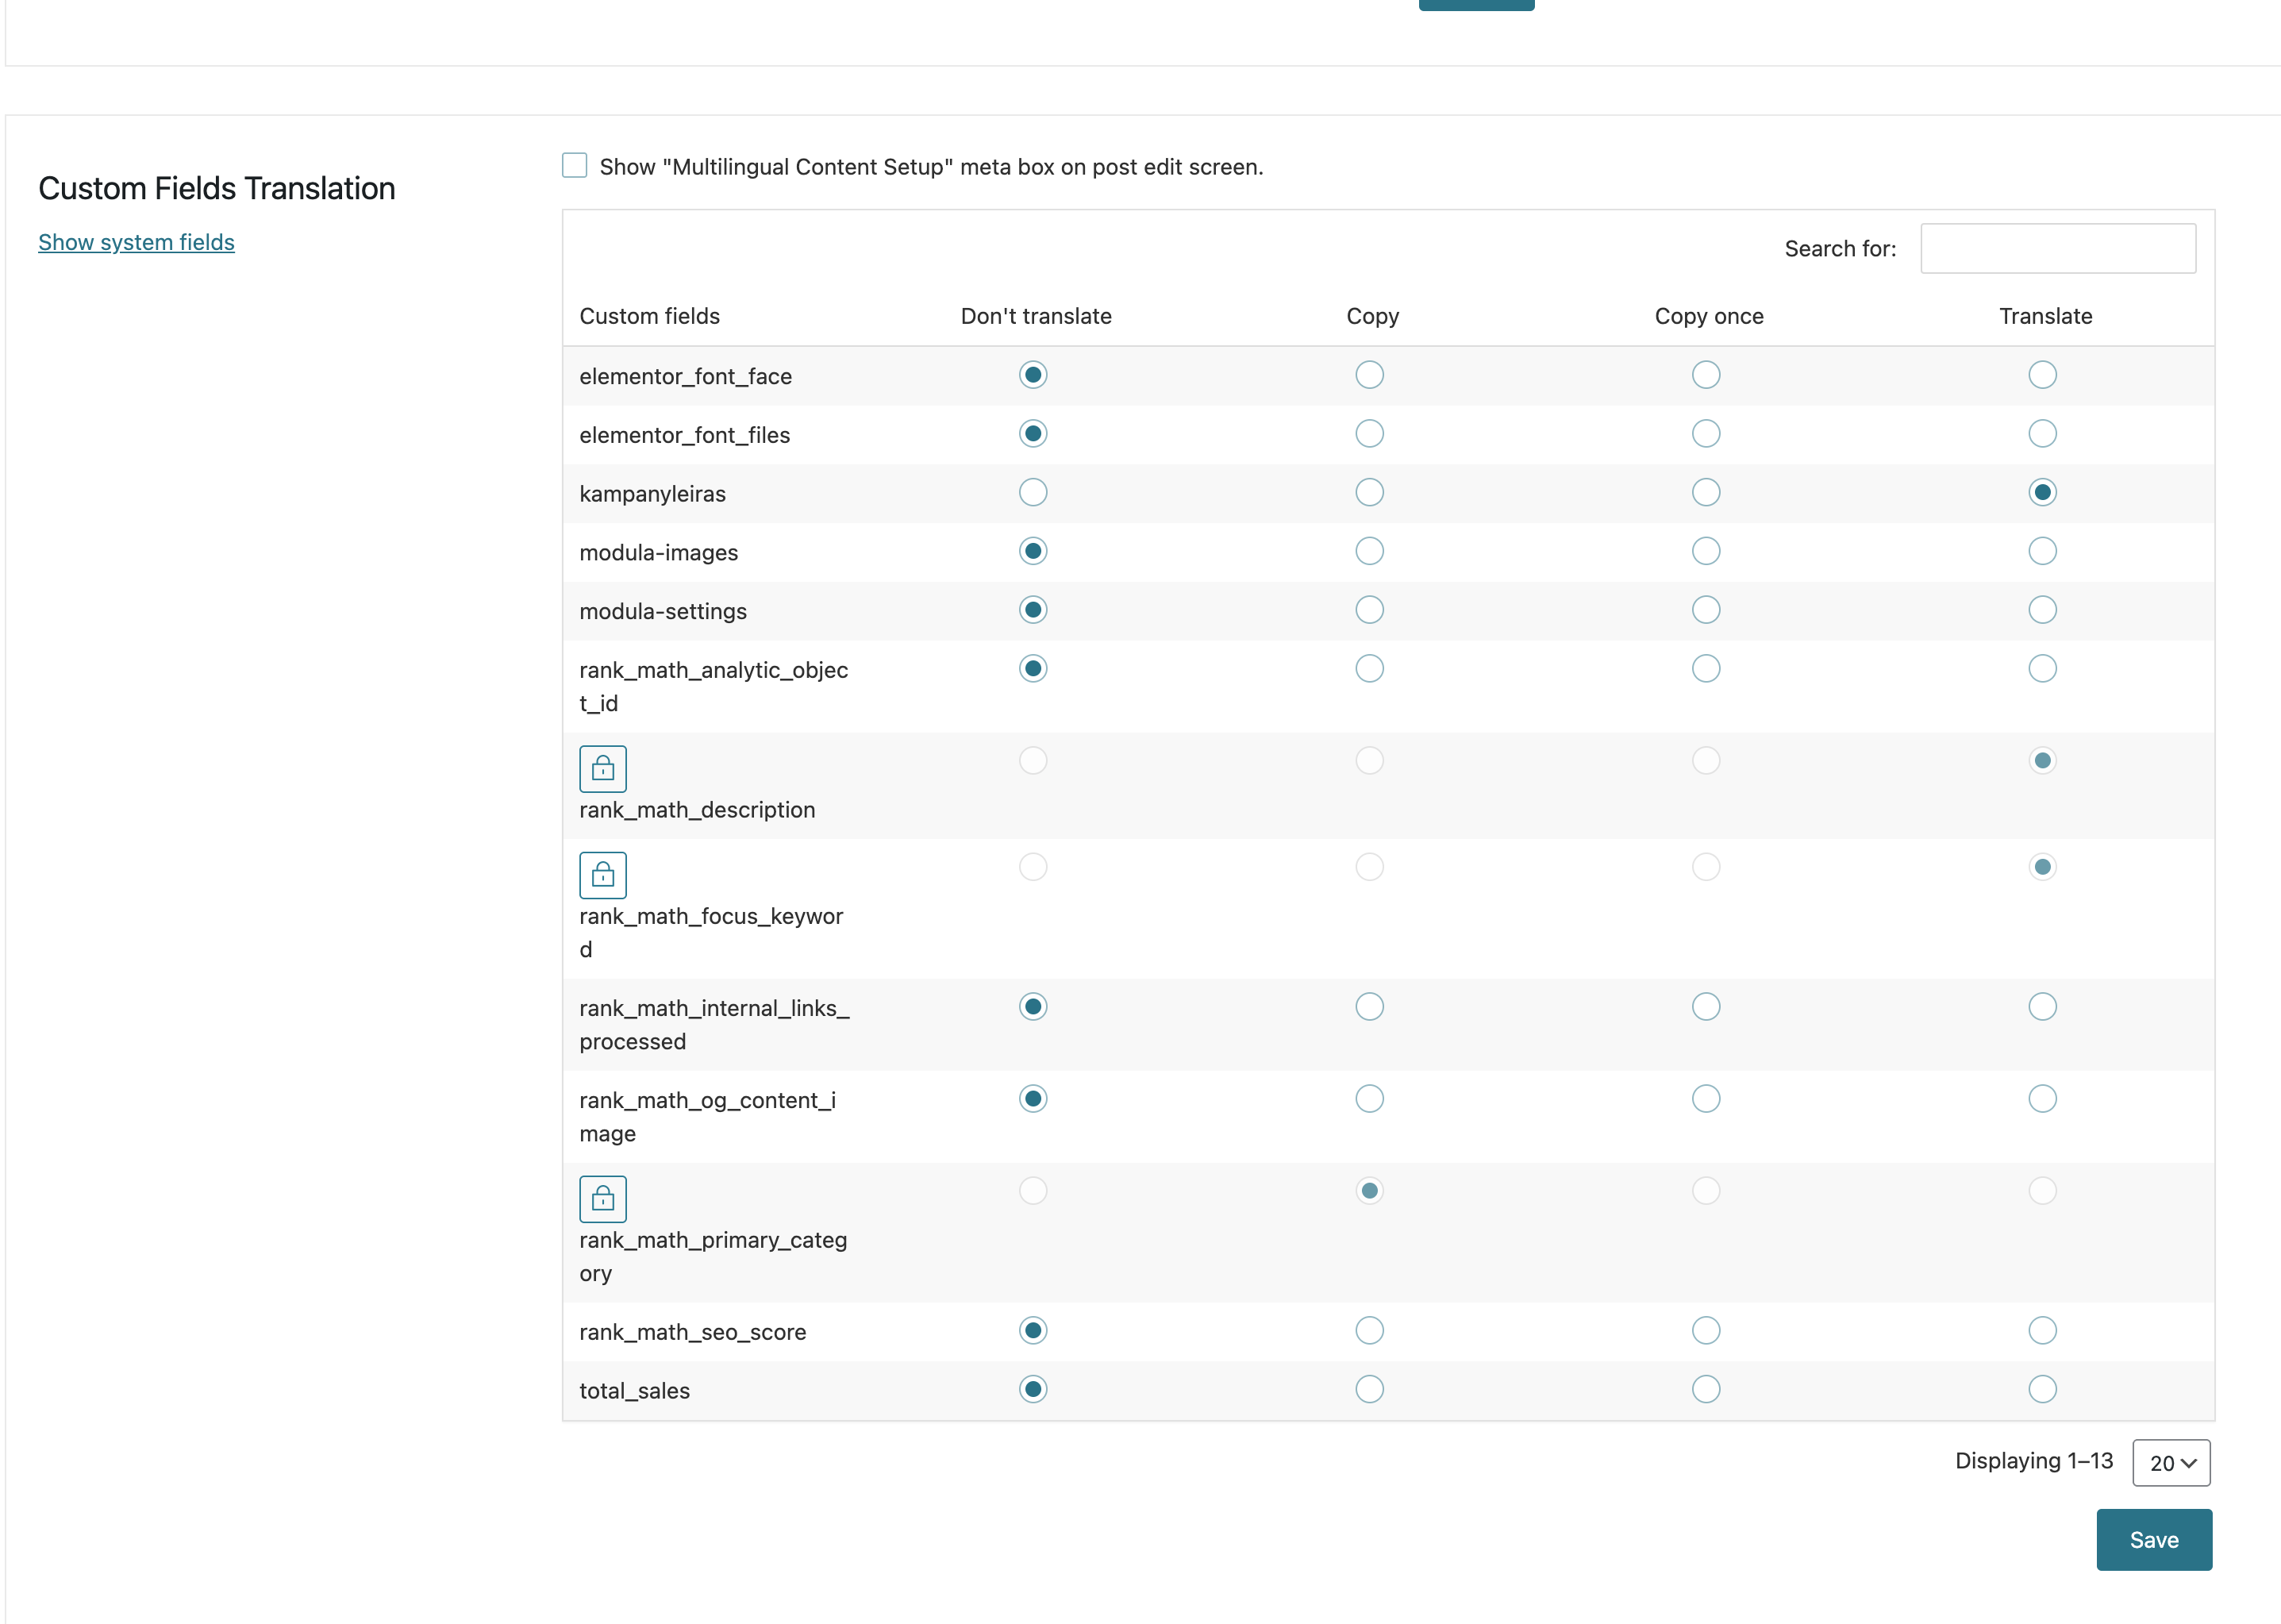Set total_sales to Translate
This screenshot has height=1624, width=2281.
(2041, 1389)
